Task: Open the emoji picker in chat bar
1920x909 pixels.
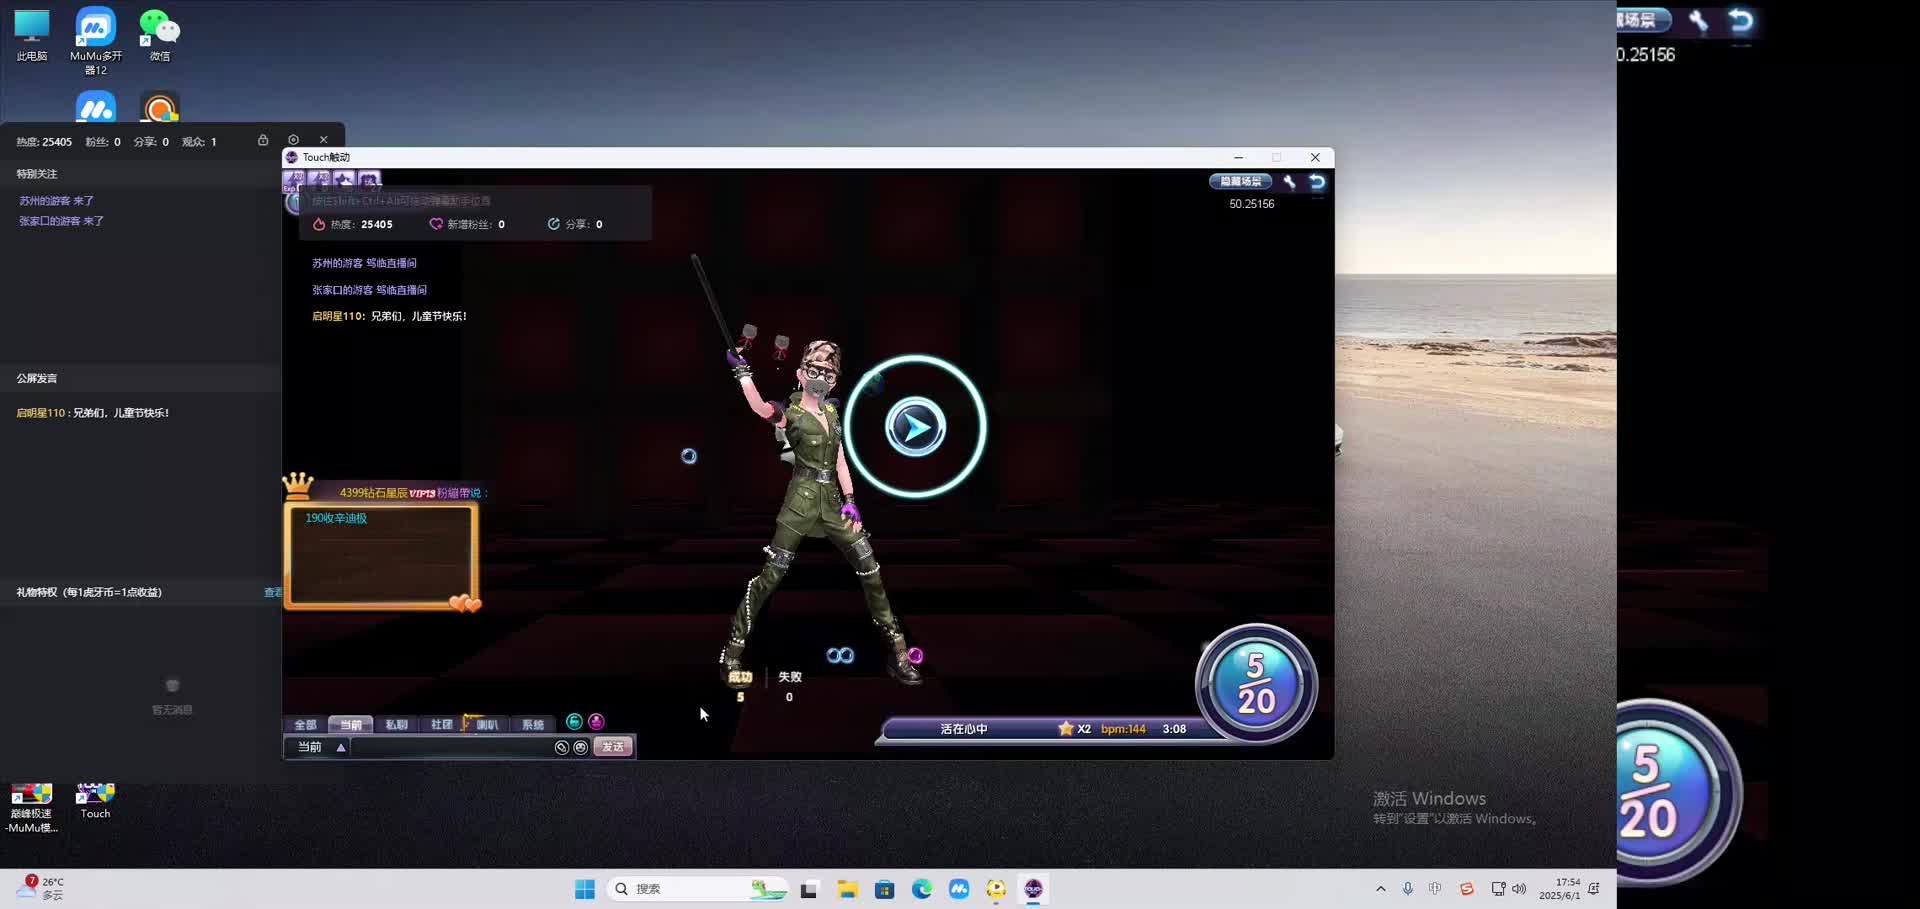Action: point(580,747)
